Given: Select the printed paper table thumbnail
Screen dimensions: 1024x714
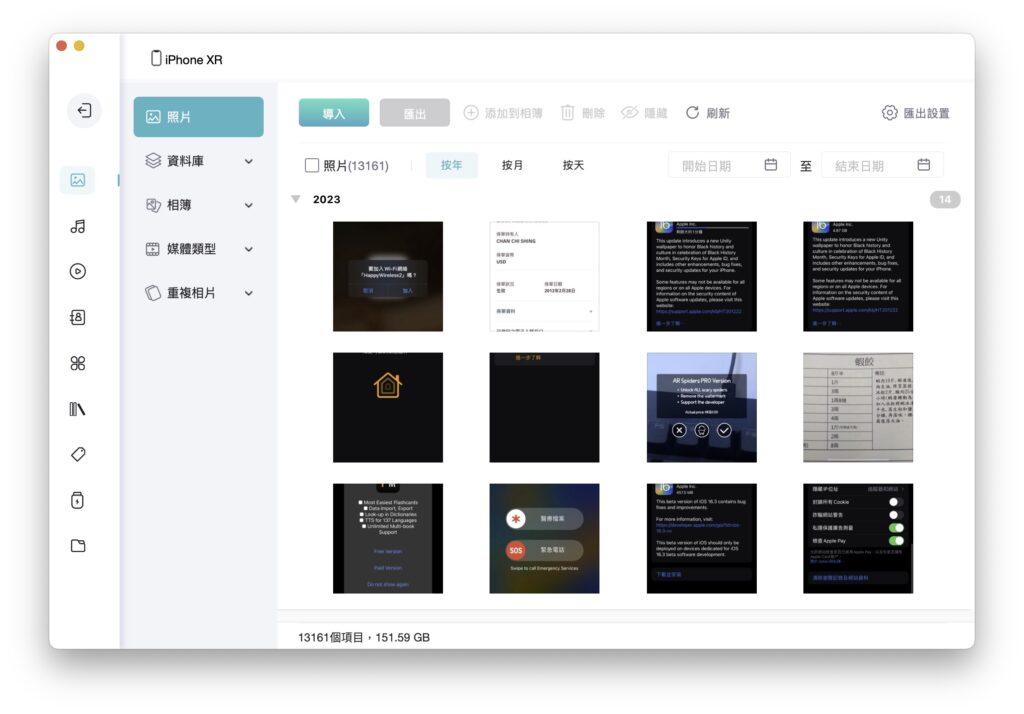Looking at the screenshot, I should pyautogui.click(x=858, y=408).
